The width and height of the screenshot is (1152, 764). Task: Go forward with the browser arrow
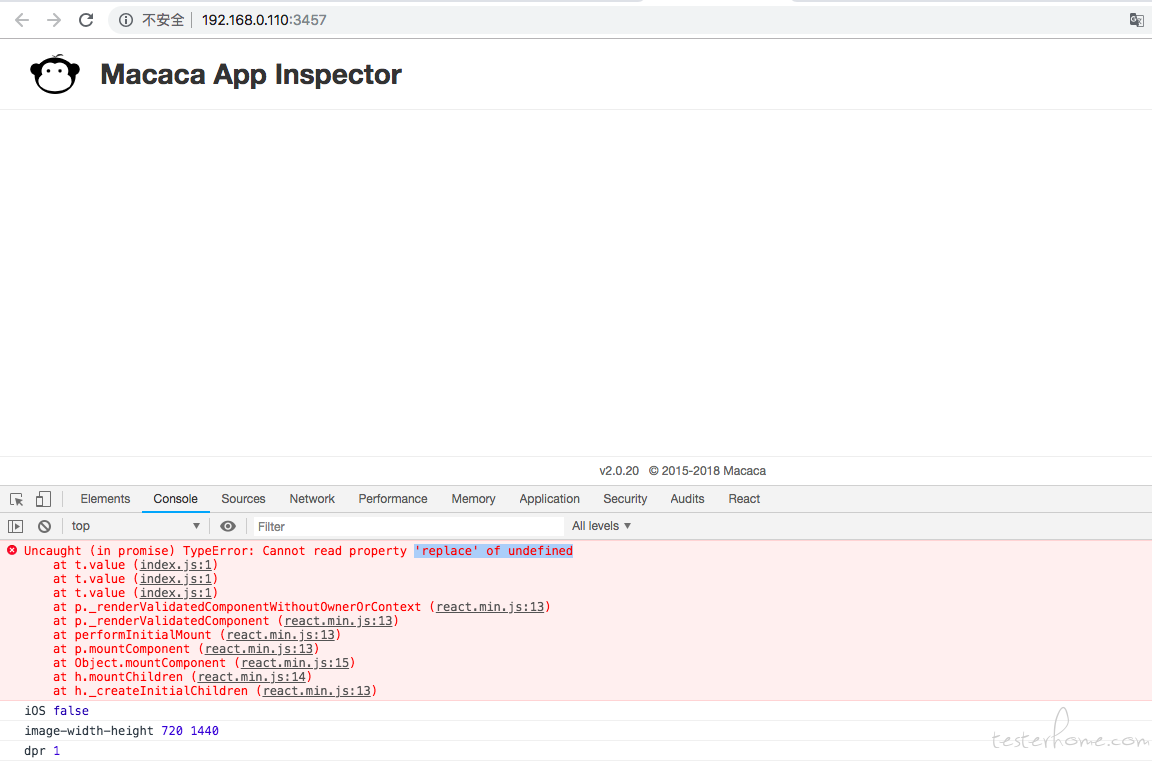(54, 20)
